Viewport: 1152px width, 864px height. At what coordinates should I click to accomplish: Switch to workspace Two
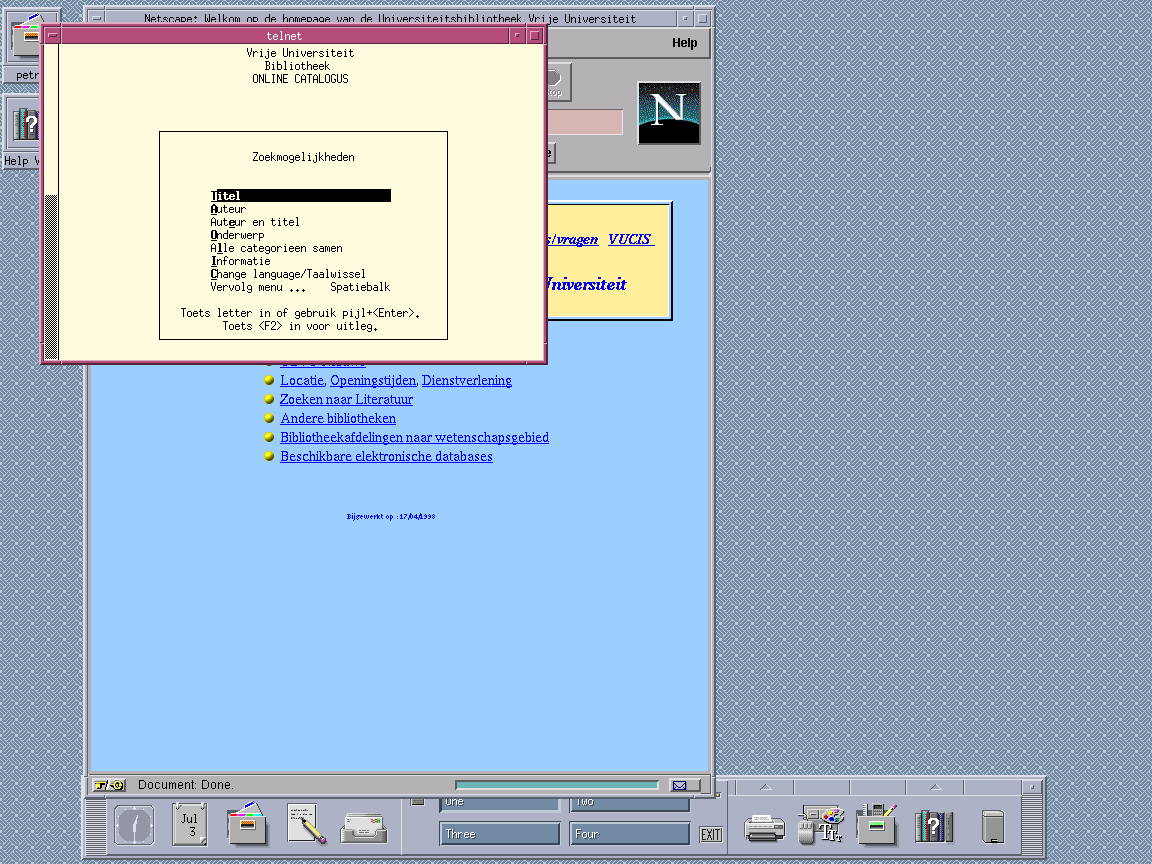pyautogui.click(x=630, y=804)
